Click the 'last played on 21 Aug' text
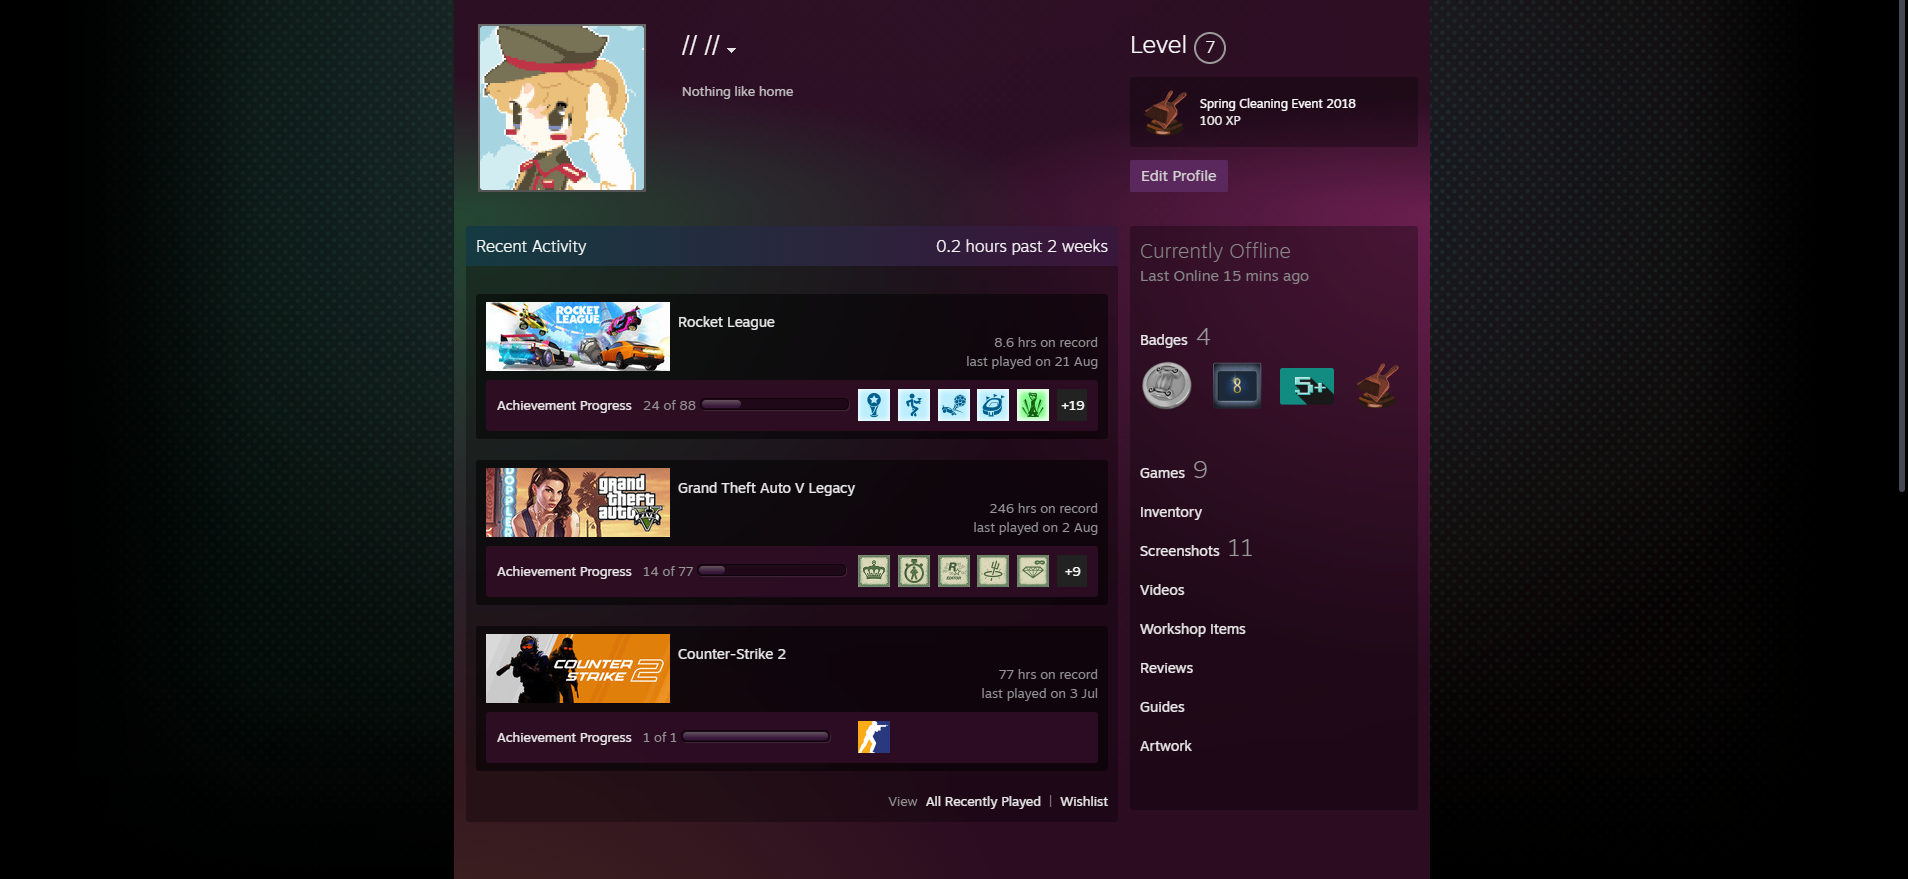Viewport: 1908px width, 879px height. [1032, 362]
